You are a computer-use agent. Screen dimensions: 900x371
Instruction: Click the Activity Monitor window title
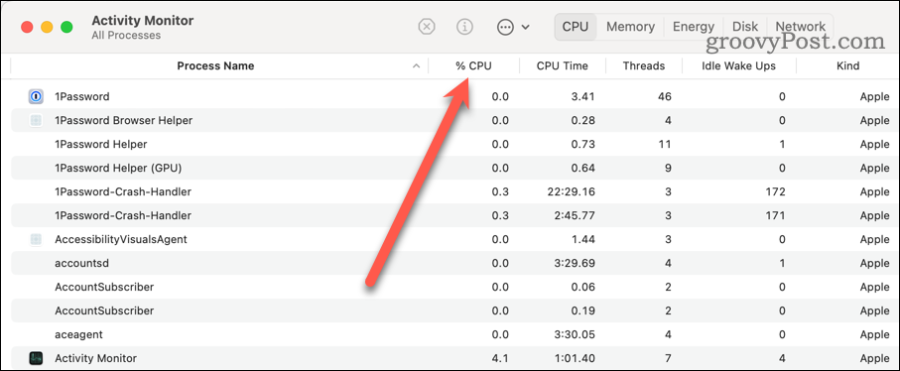(142, 21)
